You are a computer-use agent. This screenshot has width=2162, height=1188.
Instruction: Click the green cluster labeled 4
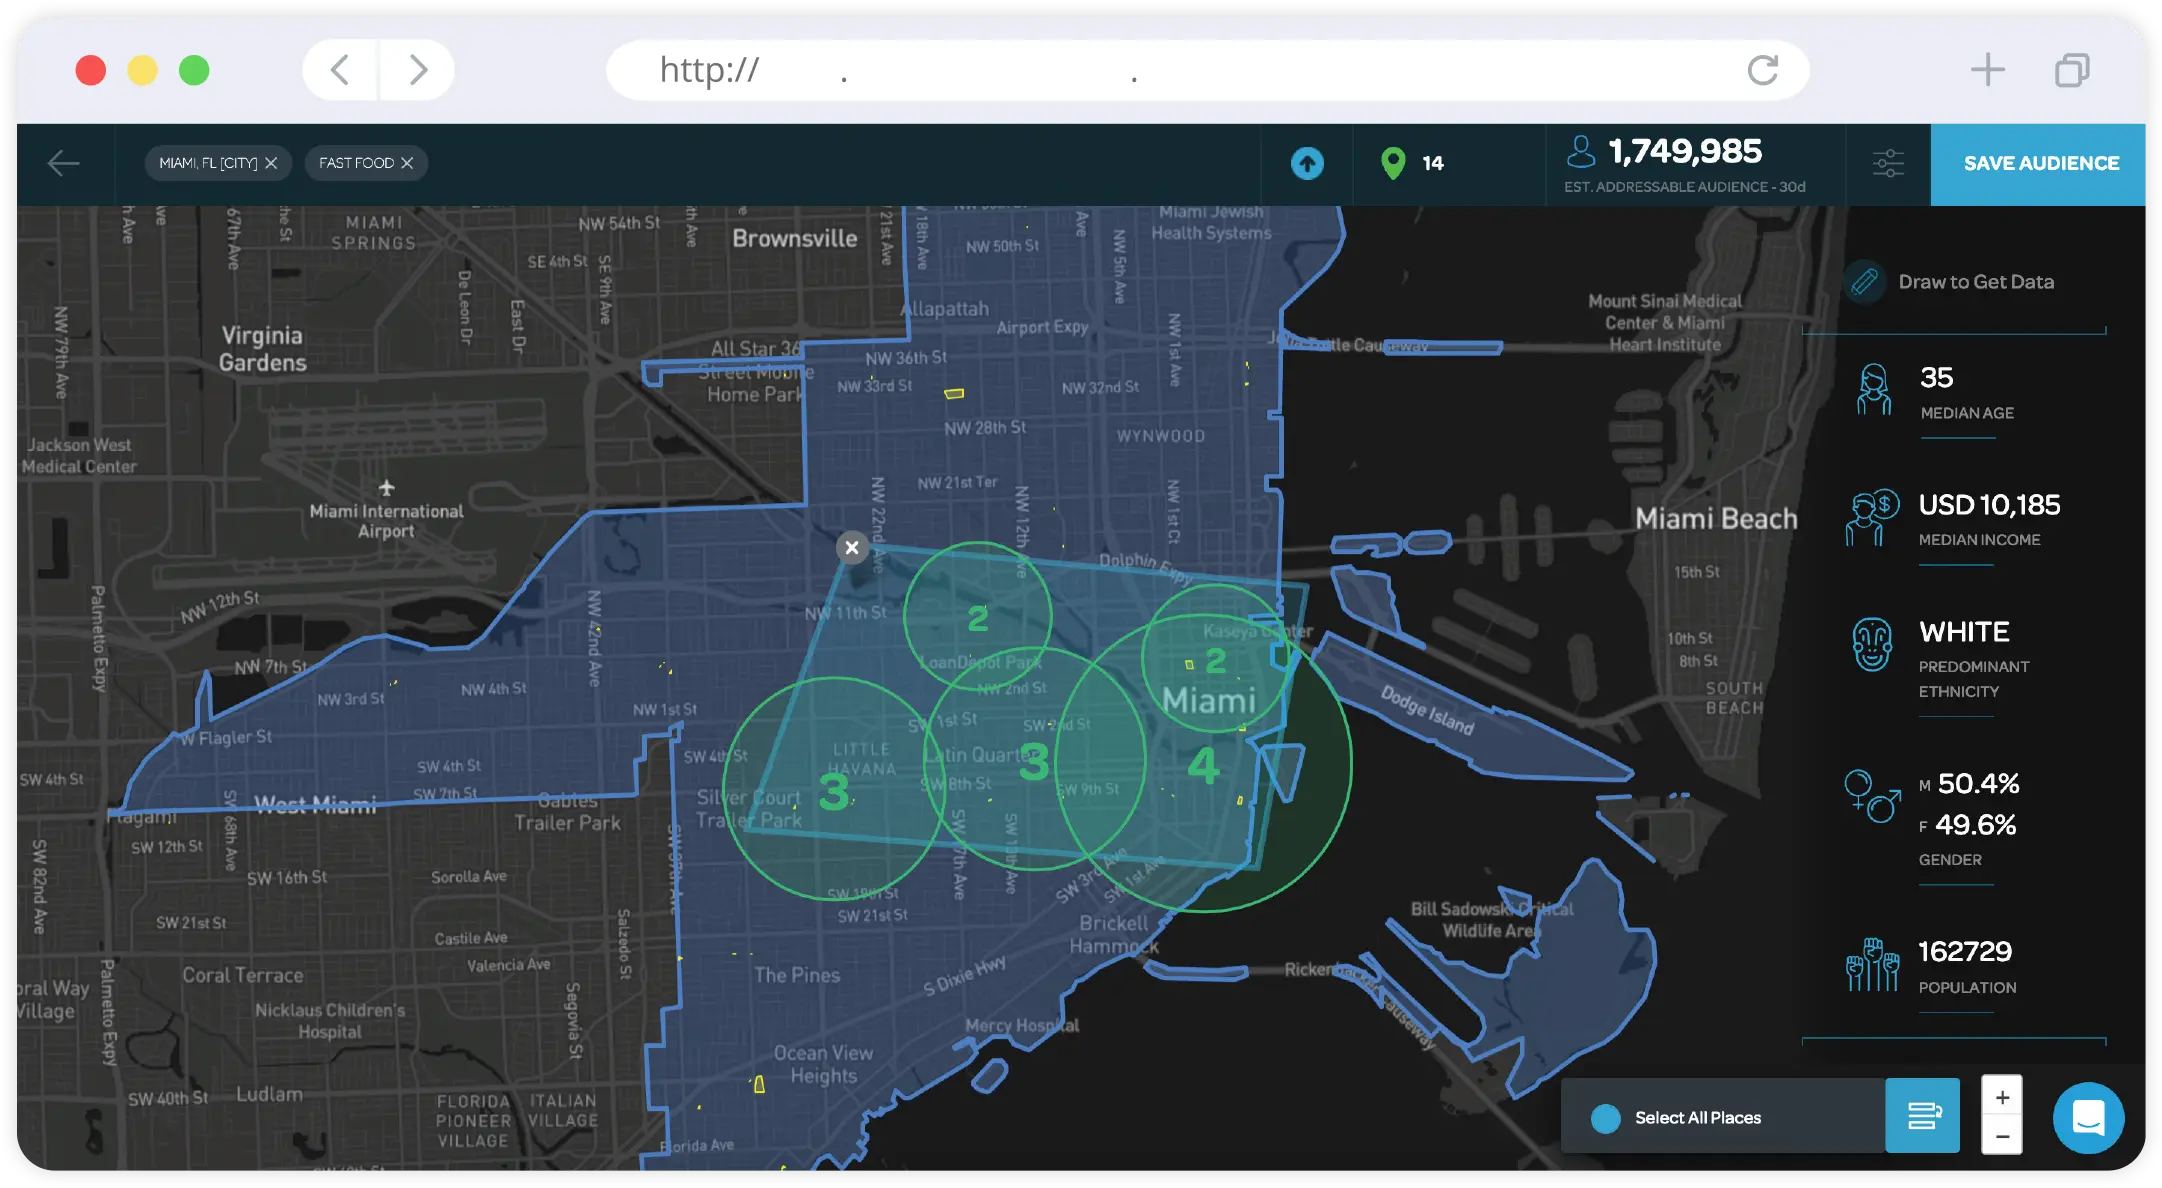point(1203,766)
